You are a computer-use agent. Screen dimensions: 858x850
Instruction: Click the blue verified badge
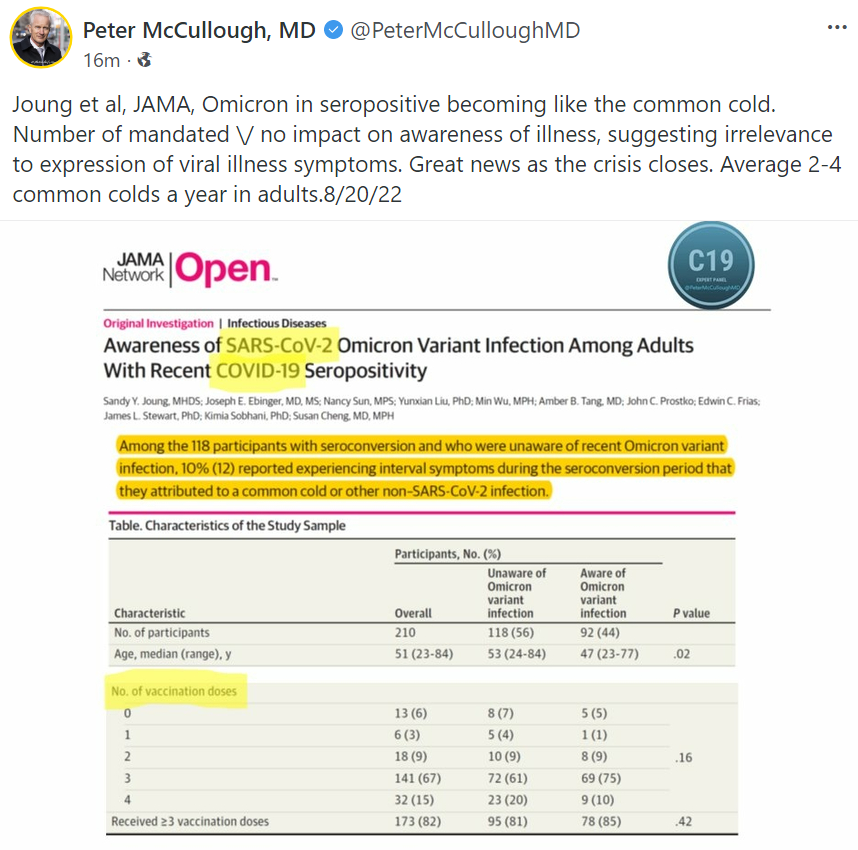tap(334, 30)
